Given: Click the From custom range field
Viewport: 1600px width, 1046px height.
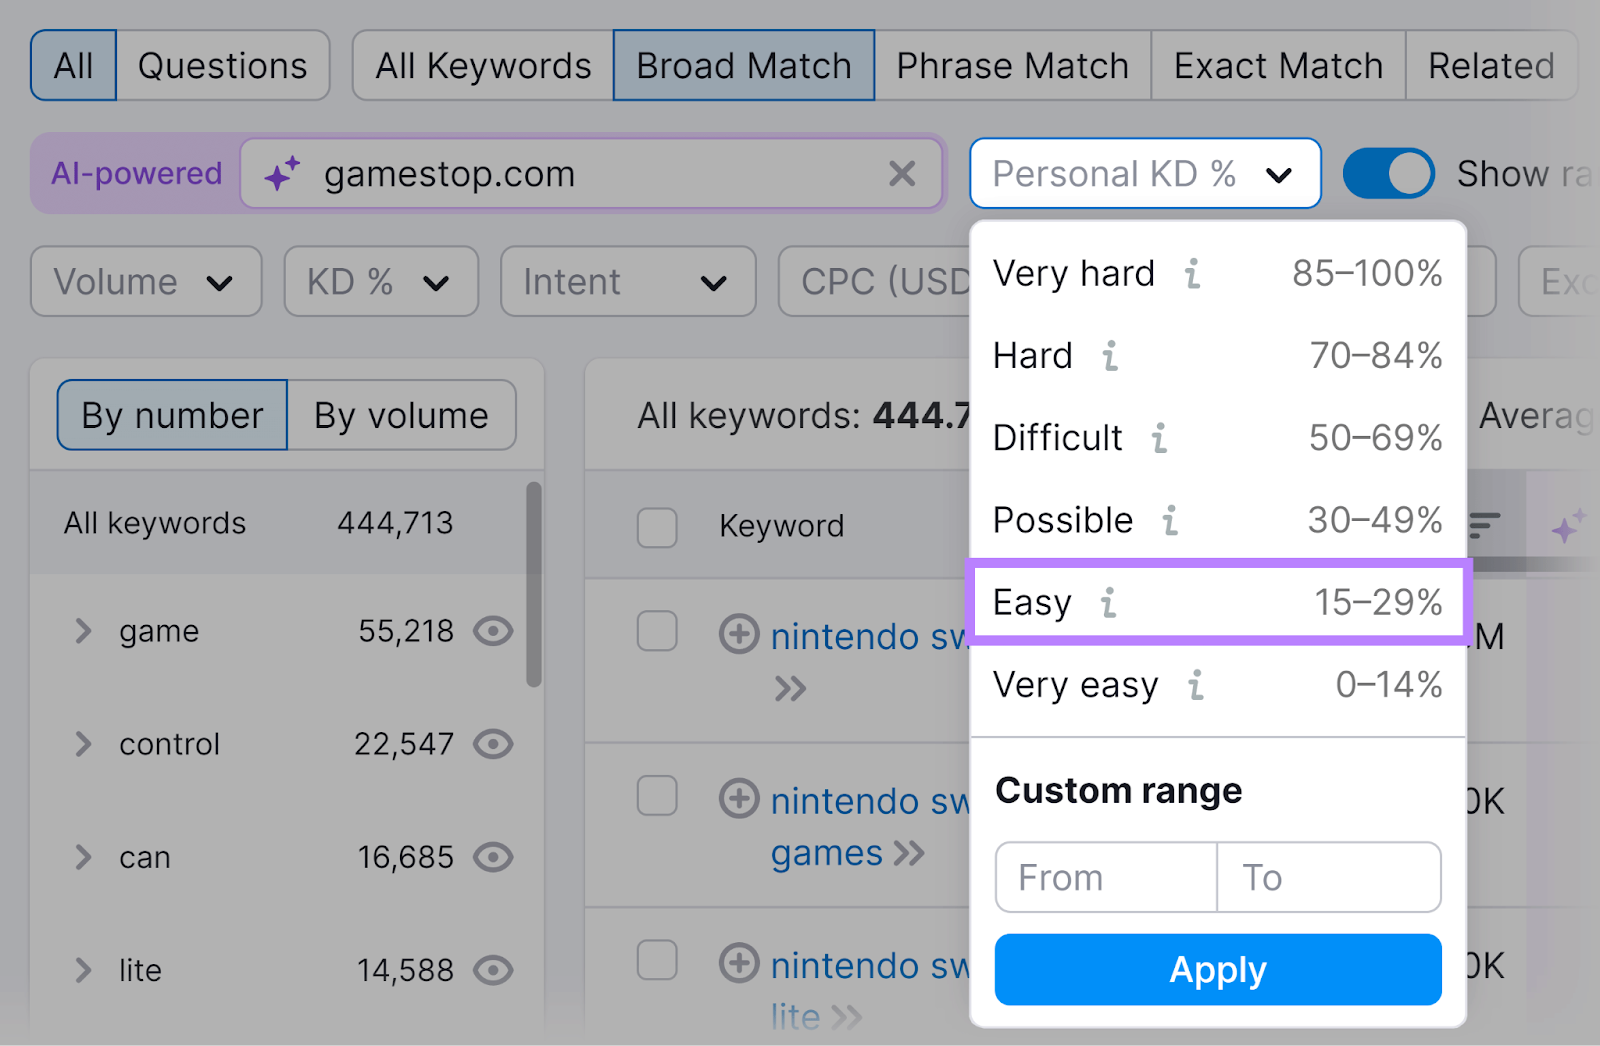Looking at the screenshot, I should (1104, 878).
